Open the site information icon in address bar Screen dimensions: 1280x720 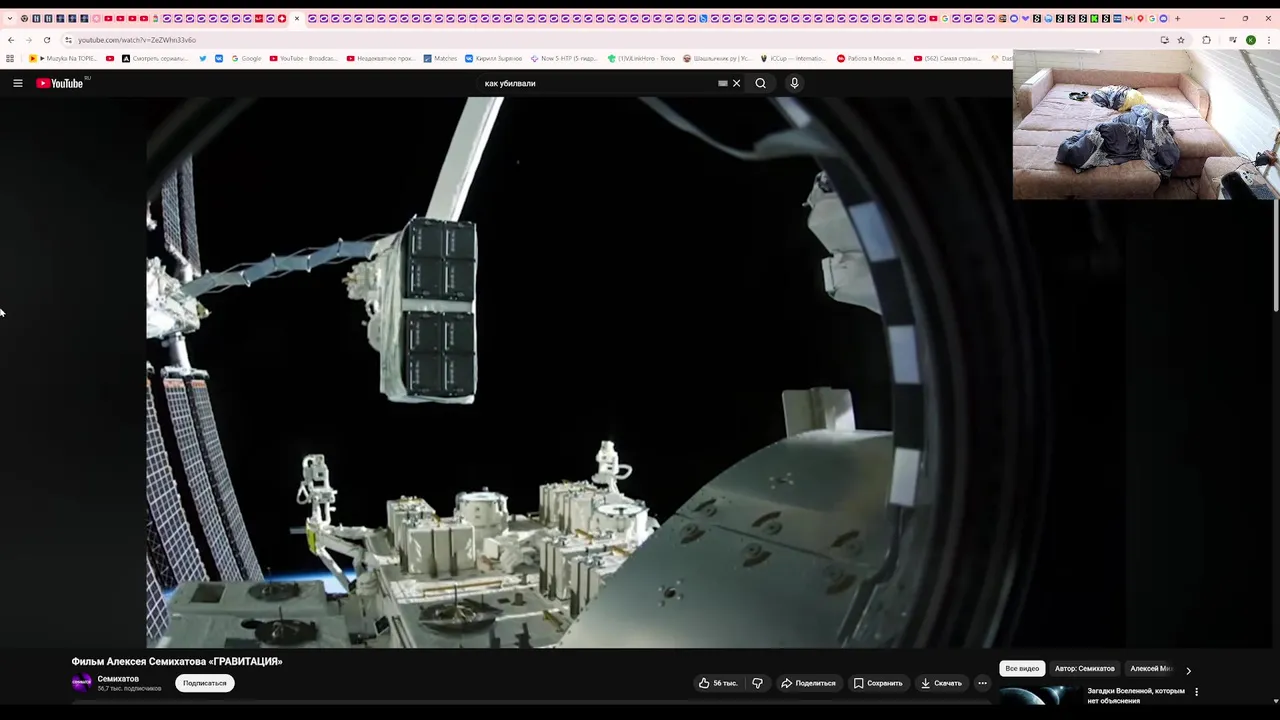pos(68,40)
